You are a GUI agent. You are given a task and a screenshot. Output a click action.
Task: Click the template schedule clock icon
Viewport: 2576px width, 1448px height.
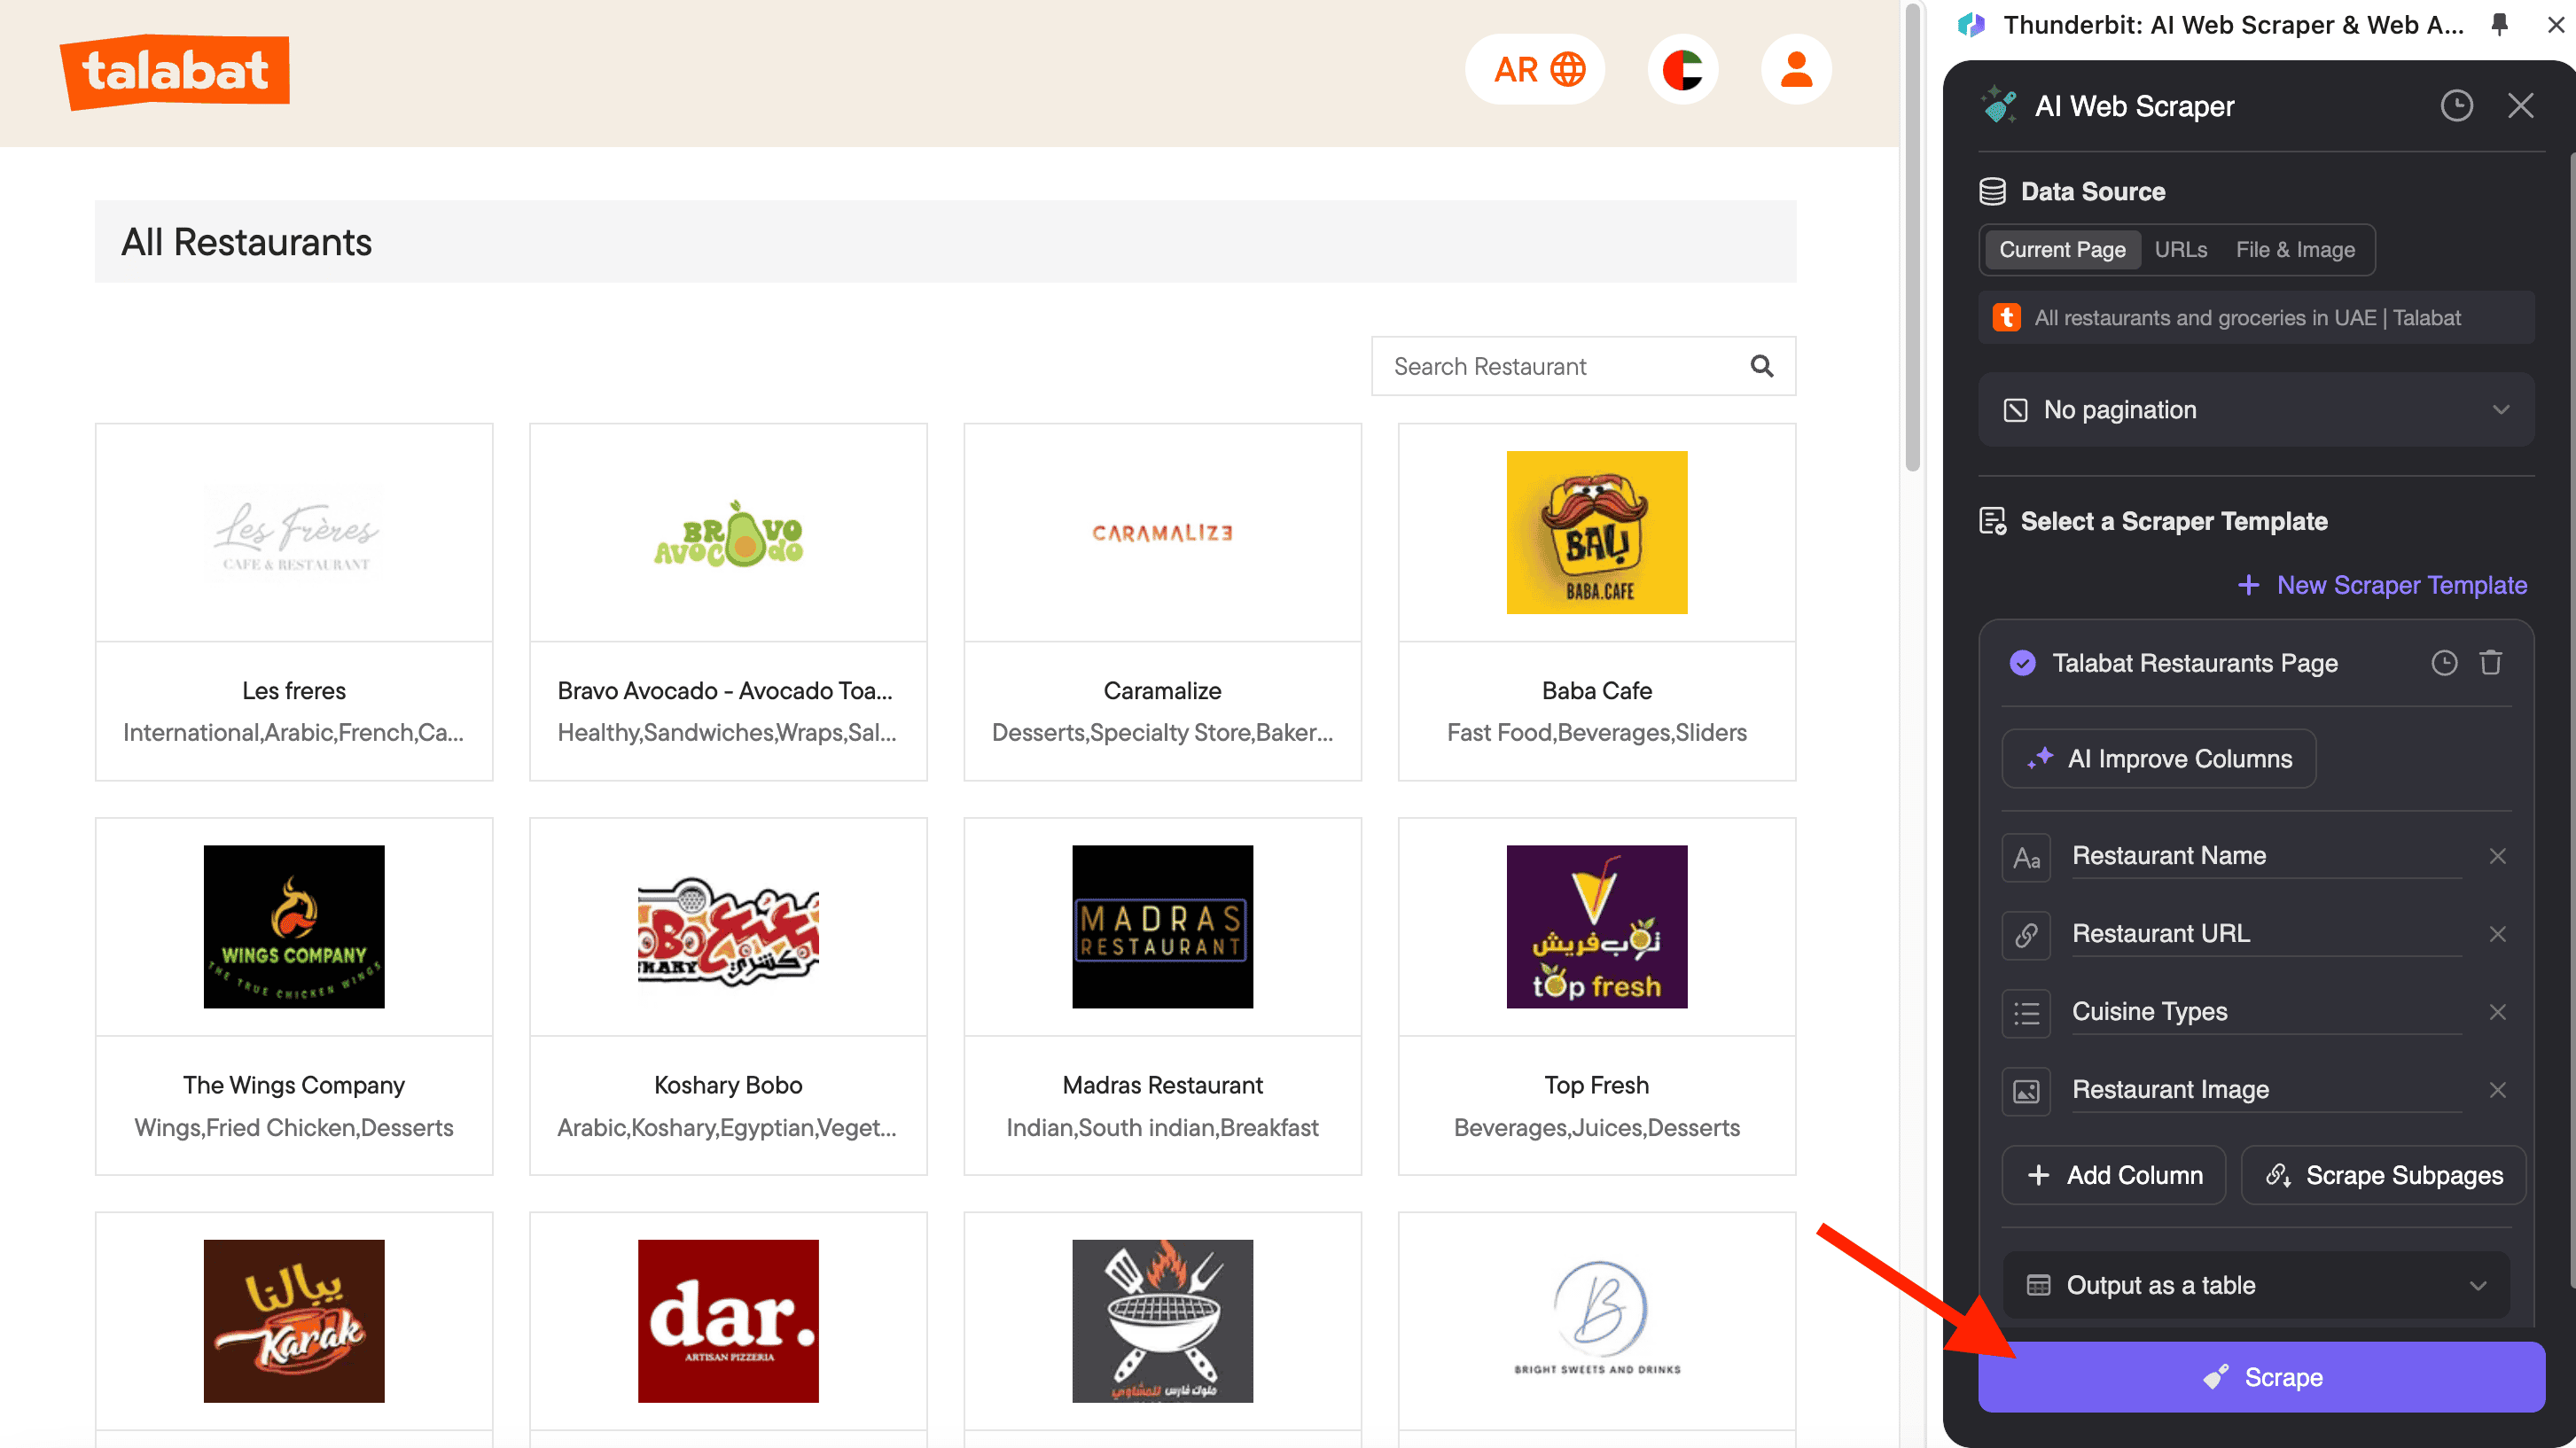pyautogui.click(x=2444, y=663)
